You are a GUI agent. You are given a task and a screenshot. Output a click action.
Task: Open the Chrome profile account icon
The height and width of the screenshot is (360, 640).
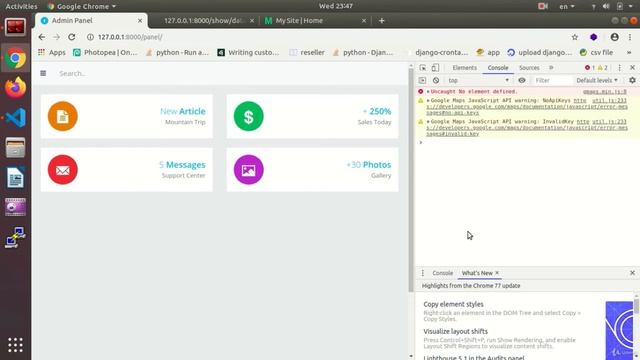614,37
